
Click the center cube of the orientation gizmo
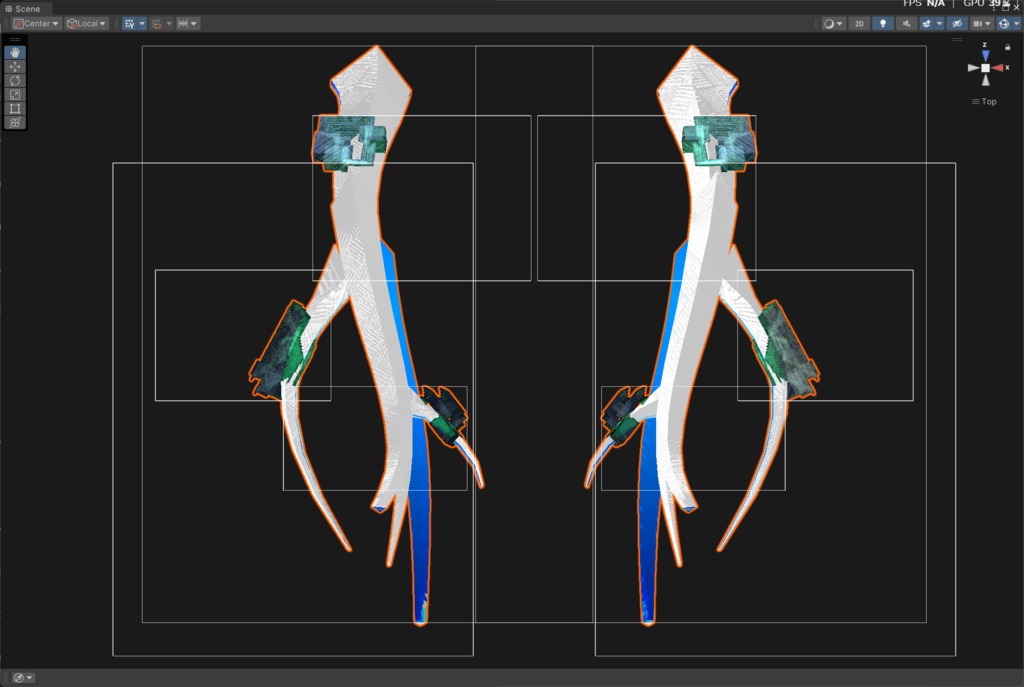click(x=985, y=68)
